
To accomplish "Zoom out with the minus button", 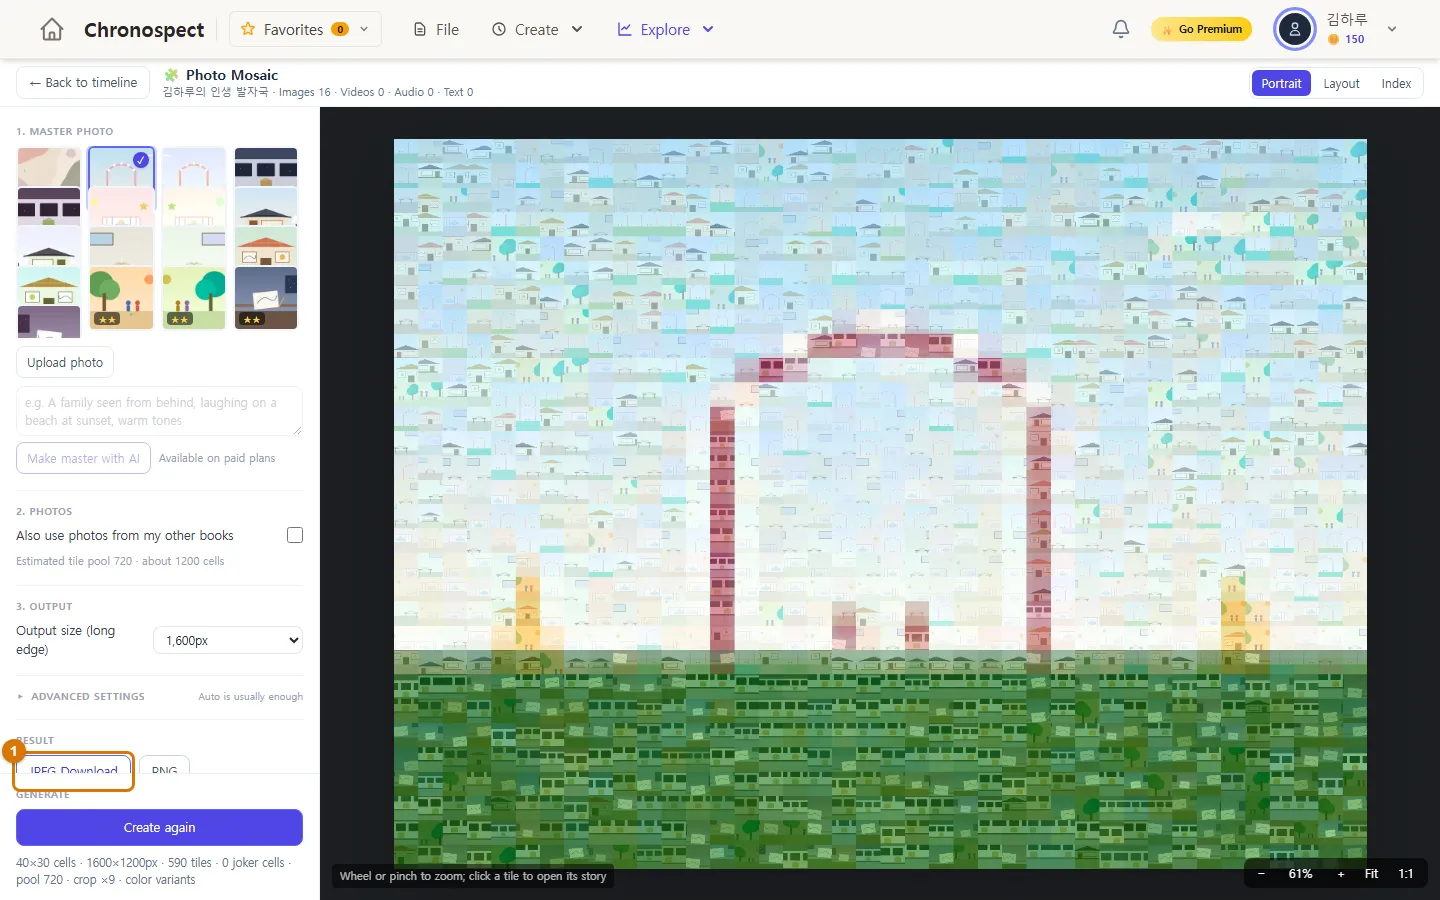I will [x=1261, y=874].
